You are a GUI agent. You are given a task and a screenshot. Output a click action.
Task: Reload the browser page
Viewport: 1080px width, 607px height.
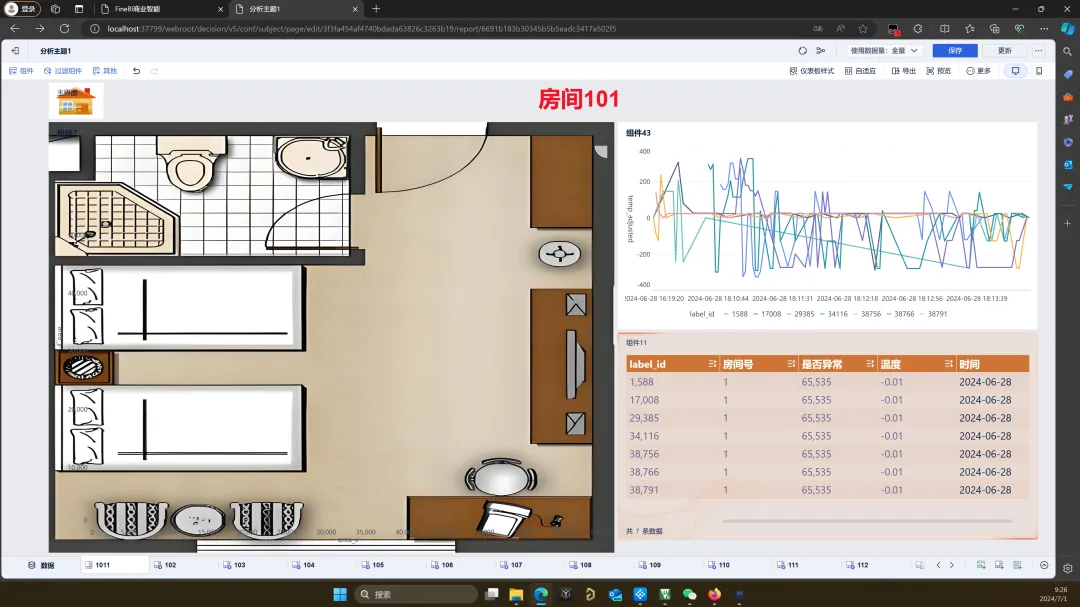pos(64,29)
